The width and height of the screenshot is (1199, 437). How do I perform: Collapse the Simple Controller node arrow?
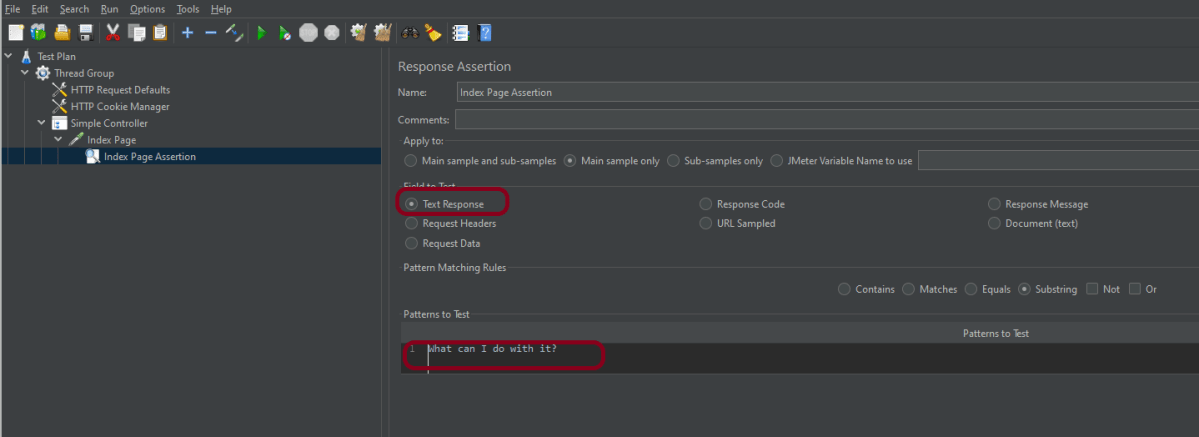tap(42, 123)
